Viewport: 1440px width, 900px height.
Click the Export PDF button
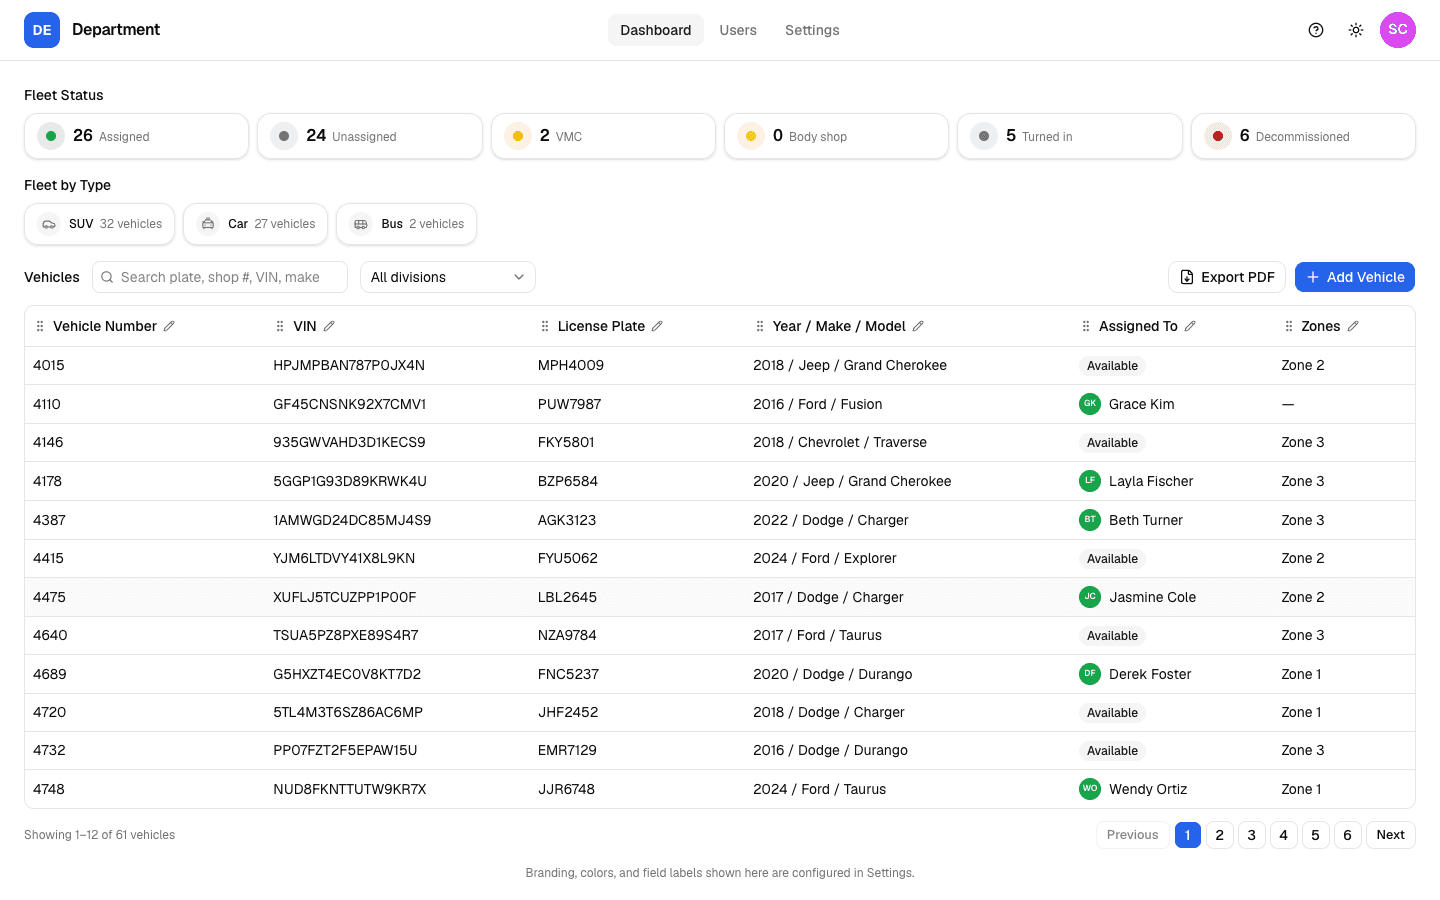pyautogui.click(x=1227, y=277)
